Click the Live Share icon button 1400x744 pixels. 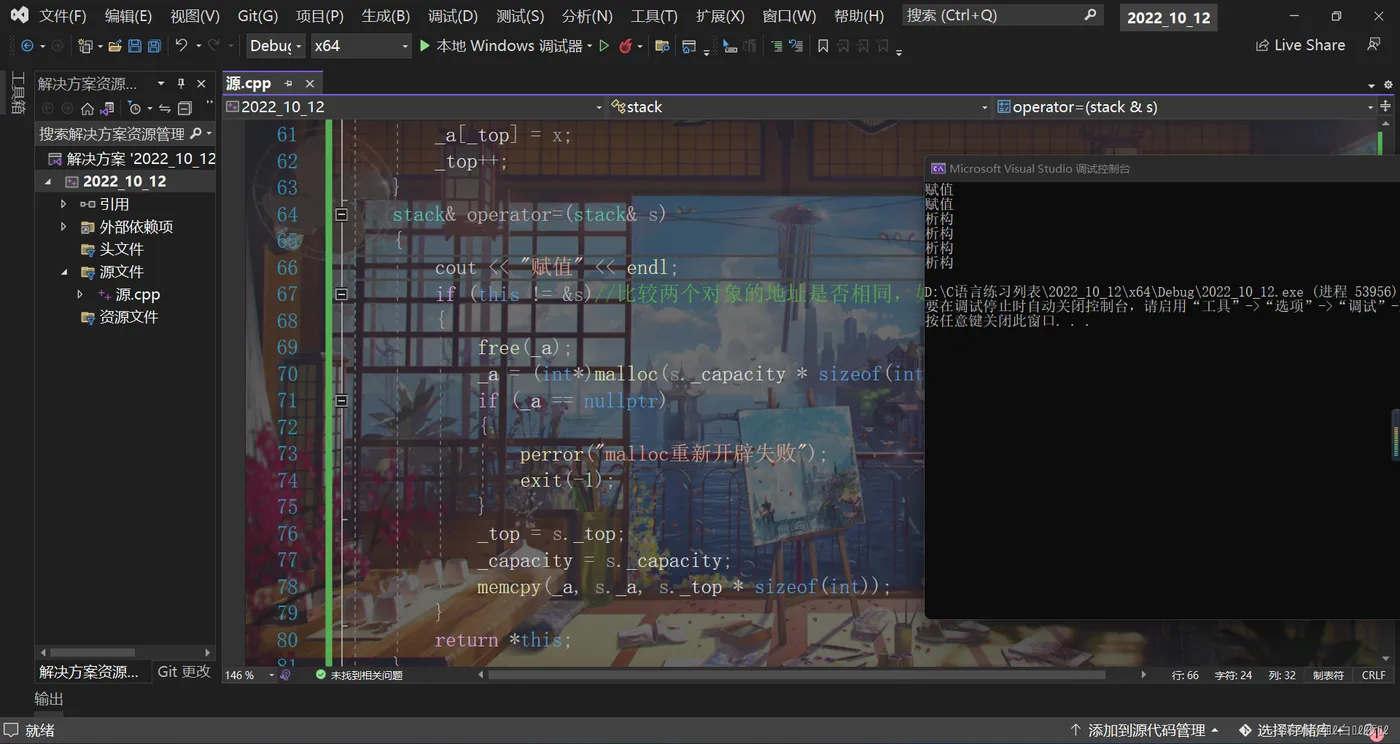click(x=1301, y=45)
